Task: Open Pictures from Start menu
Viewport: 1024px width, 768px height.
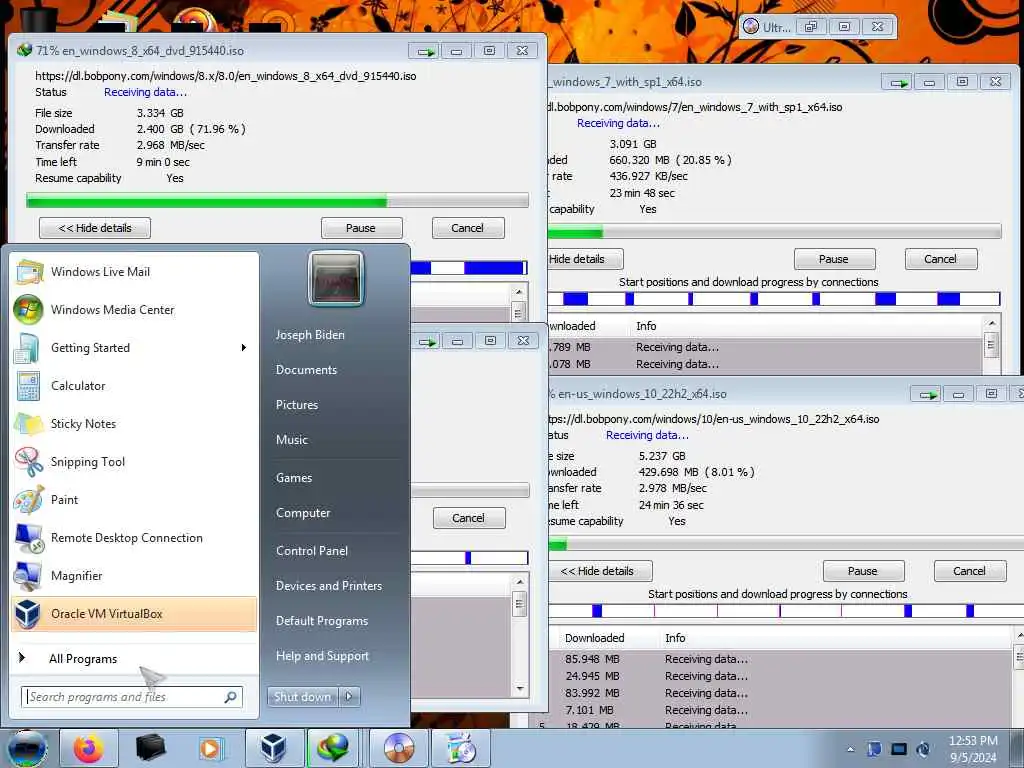Action: (x=297, y=405)
